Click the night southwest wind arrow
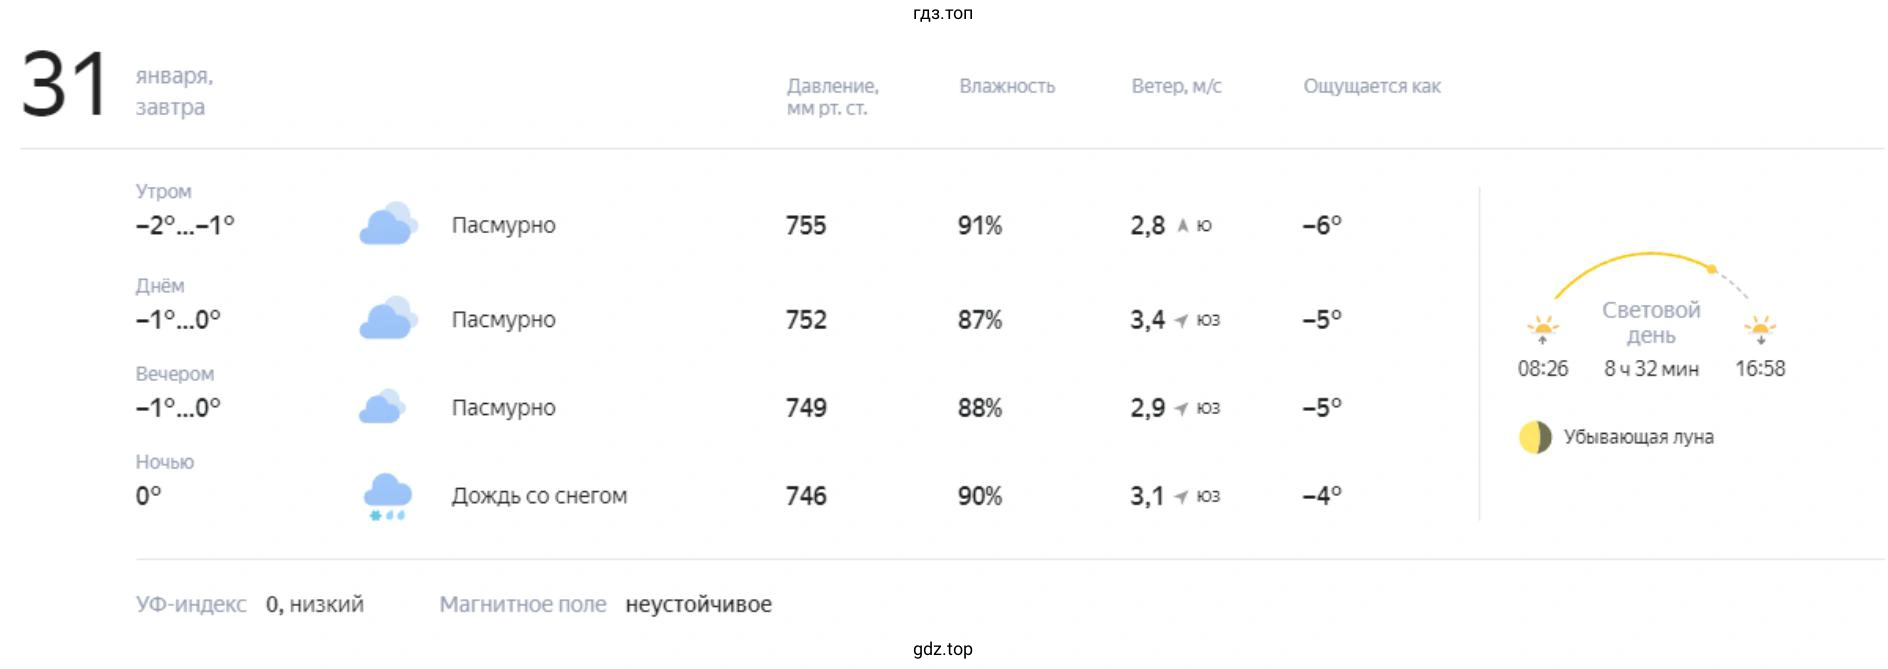This screenshot has width=1888, height=669. coord(1181,497)
